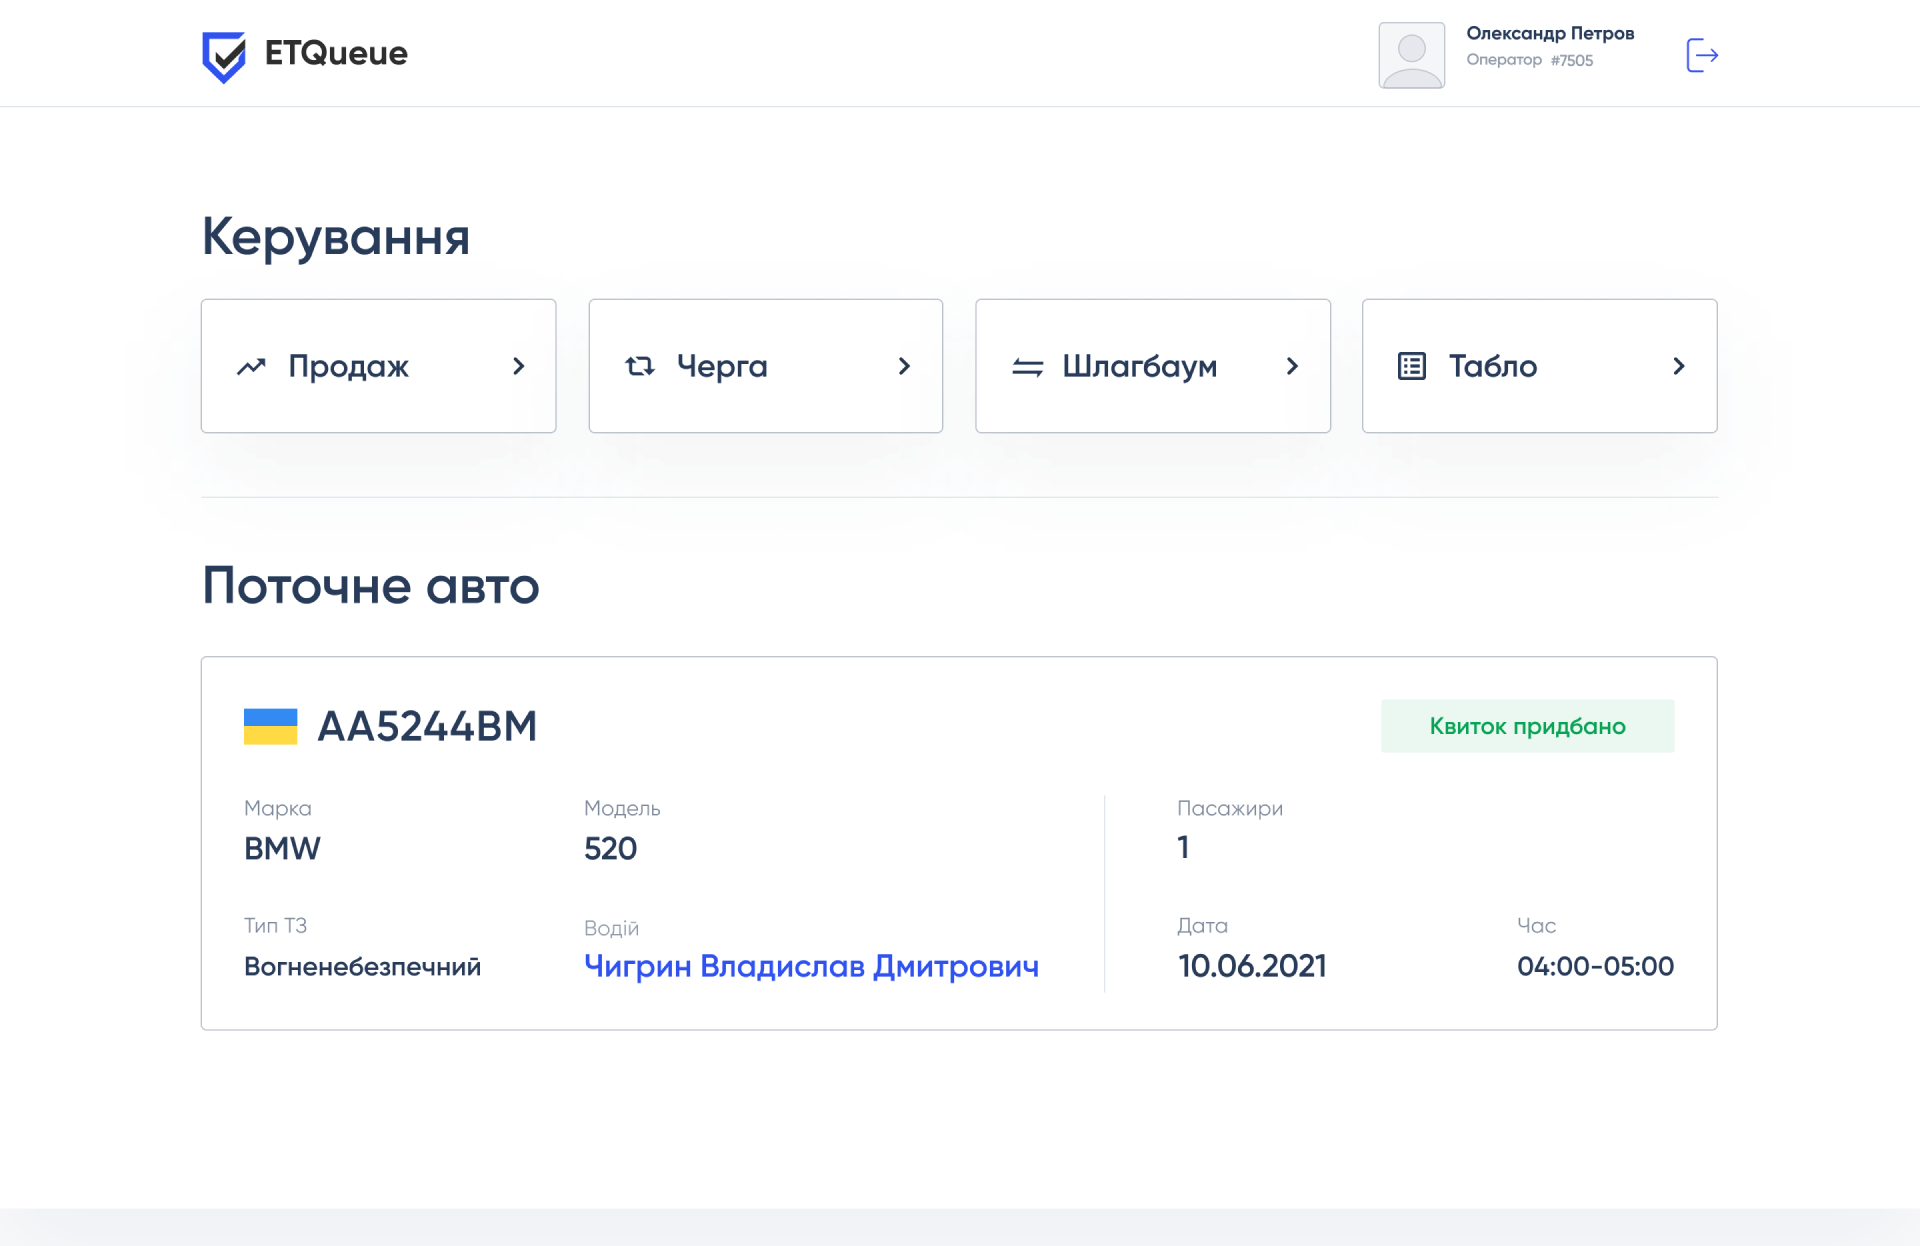Open the Черга management card
The width and height of the screenshot is (1920, 1246).
click(x=765, y=366)
